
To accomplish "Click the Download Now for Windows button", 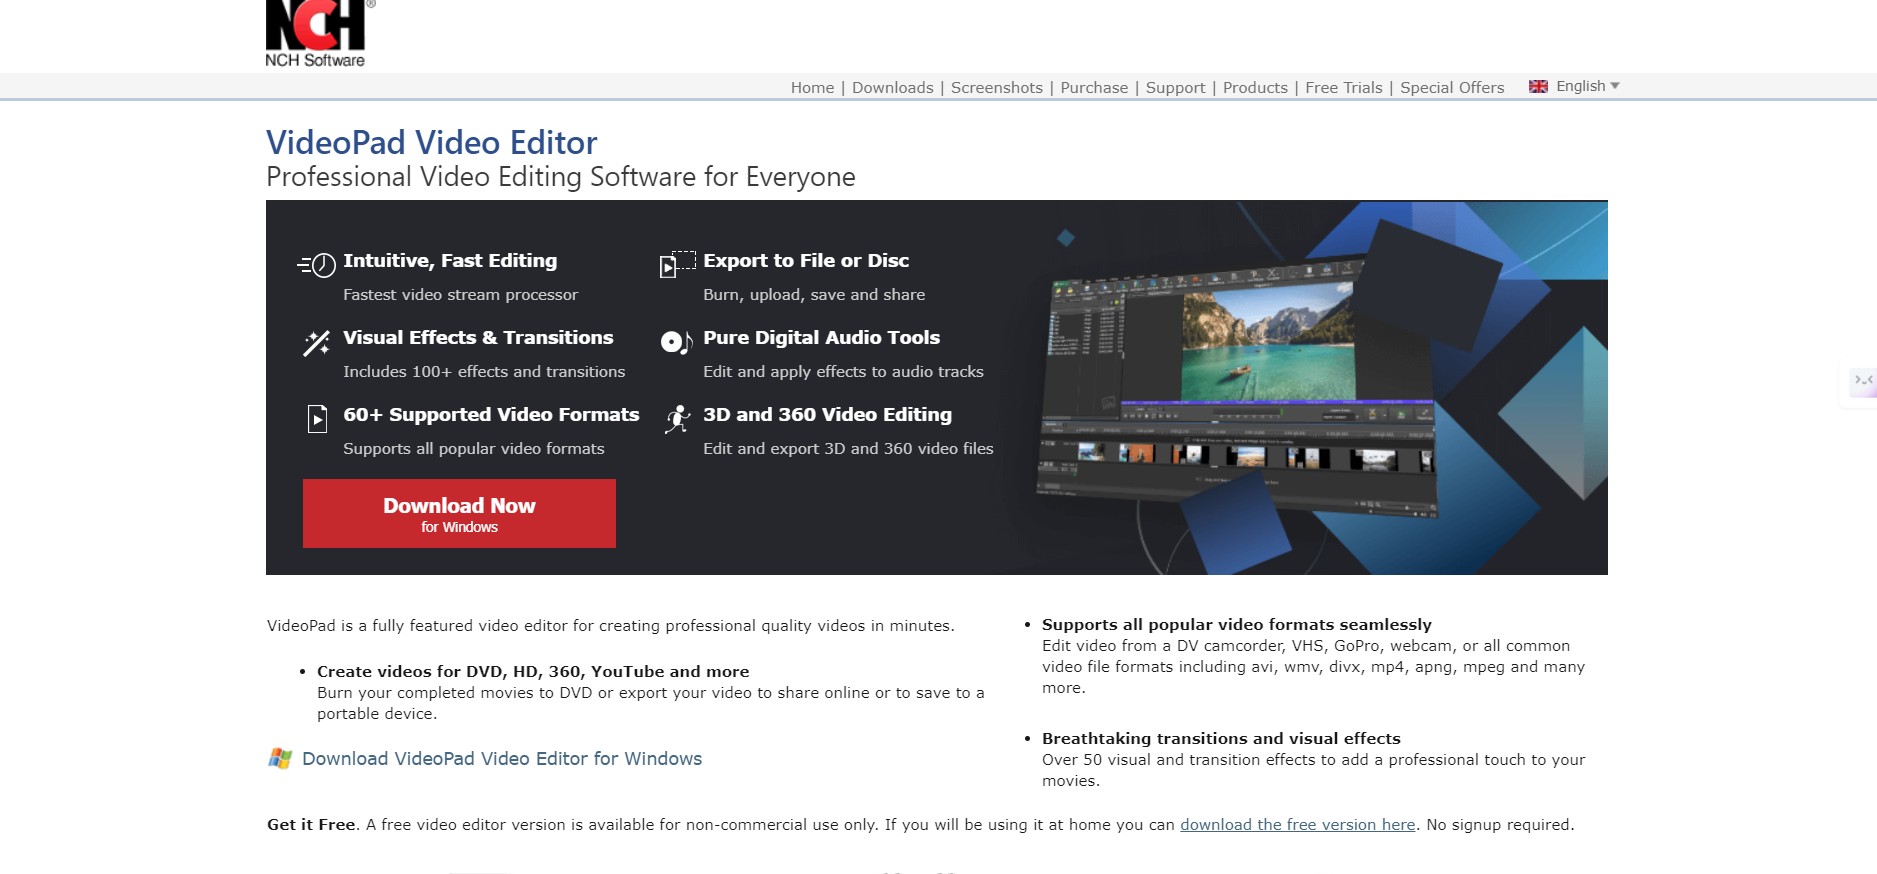I will pyautogui.click(x=459, y=513).
